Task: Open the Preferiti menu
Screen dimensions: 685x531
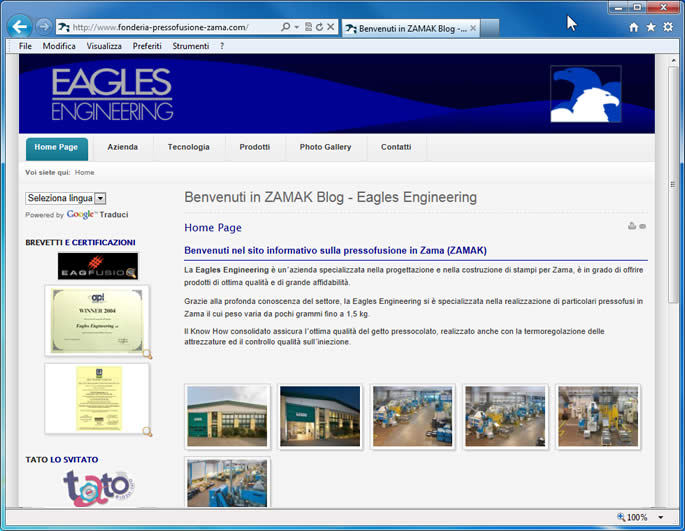Action: pos(147,46)
